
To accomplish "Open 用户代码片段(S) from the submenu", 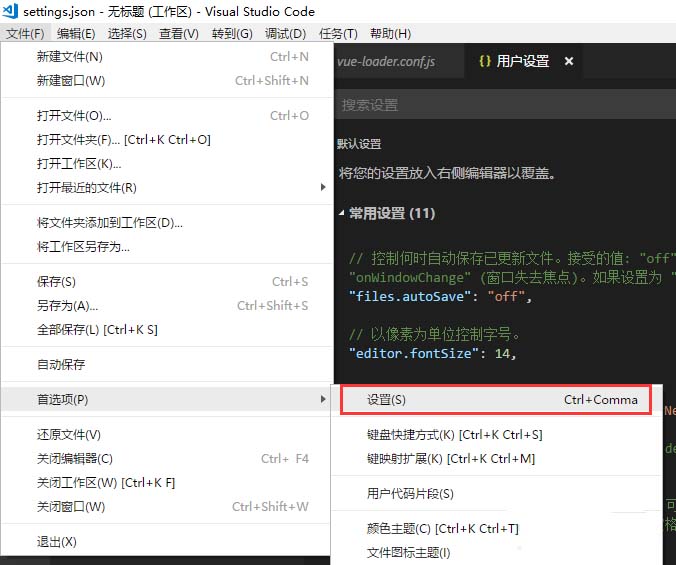I will point(496,493).
